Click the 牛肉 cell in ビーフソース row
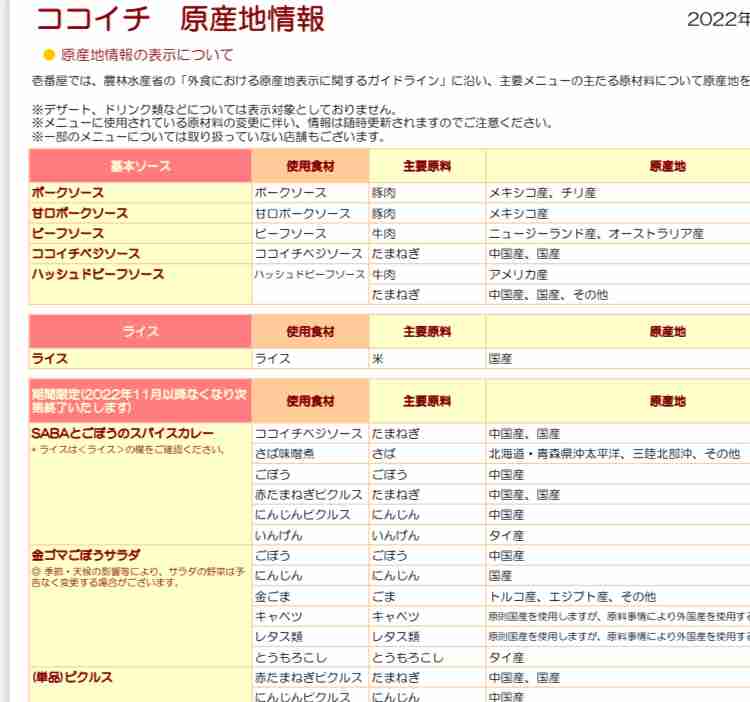The width and height of the screenshot is (750, 702). 384,233
